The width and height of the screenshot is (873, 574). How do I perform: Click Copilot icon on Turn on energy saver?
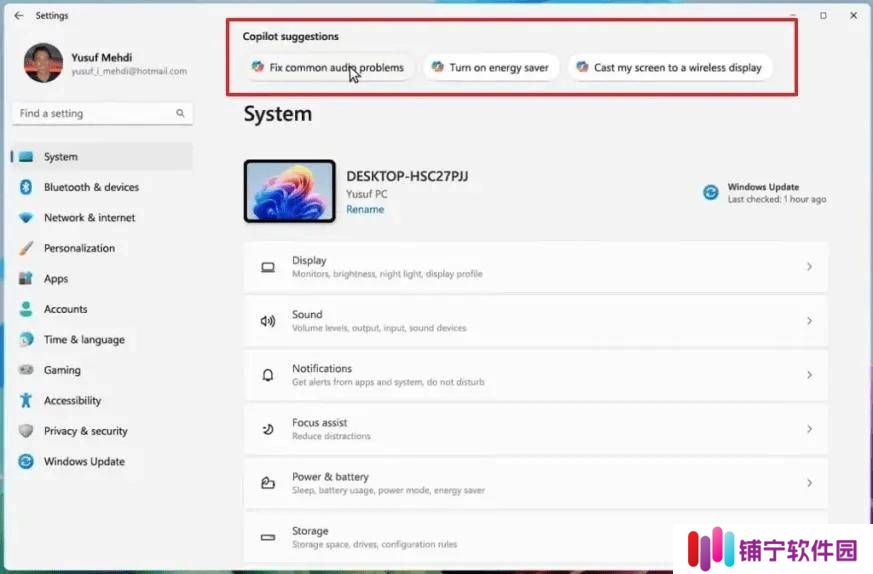[438, 67]
